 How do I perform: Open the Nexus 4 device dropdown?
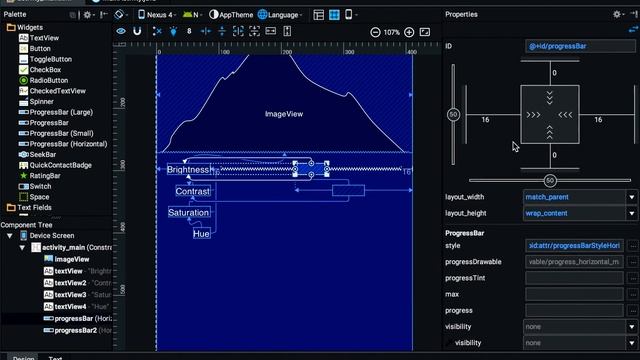coord(157,15)
